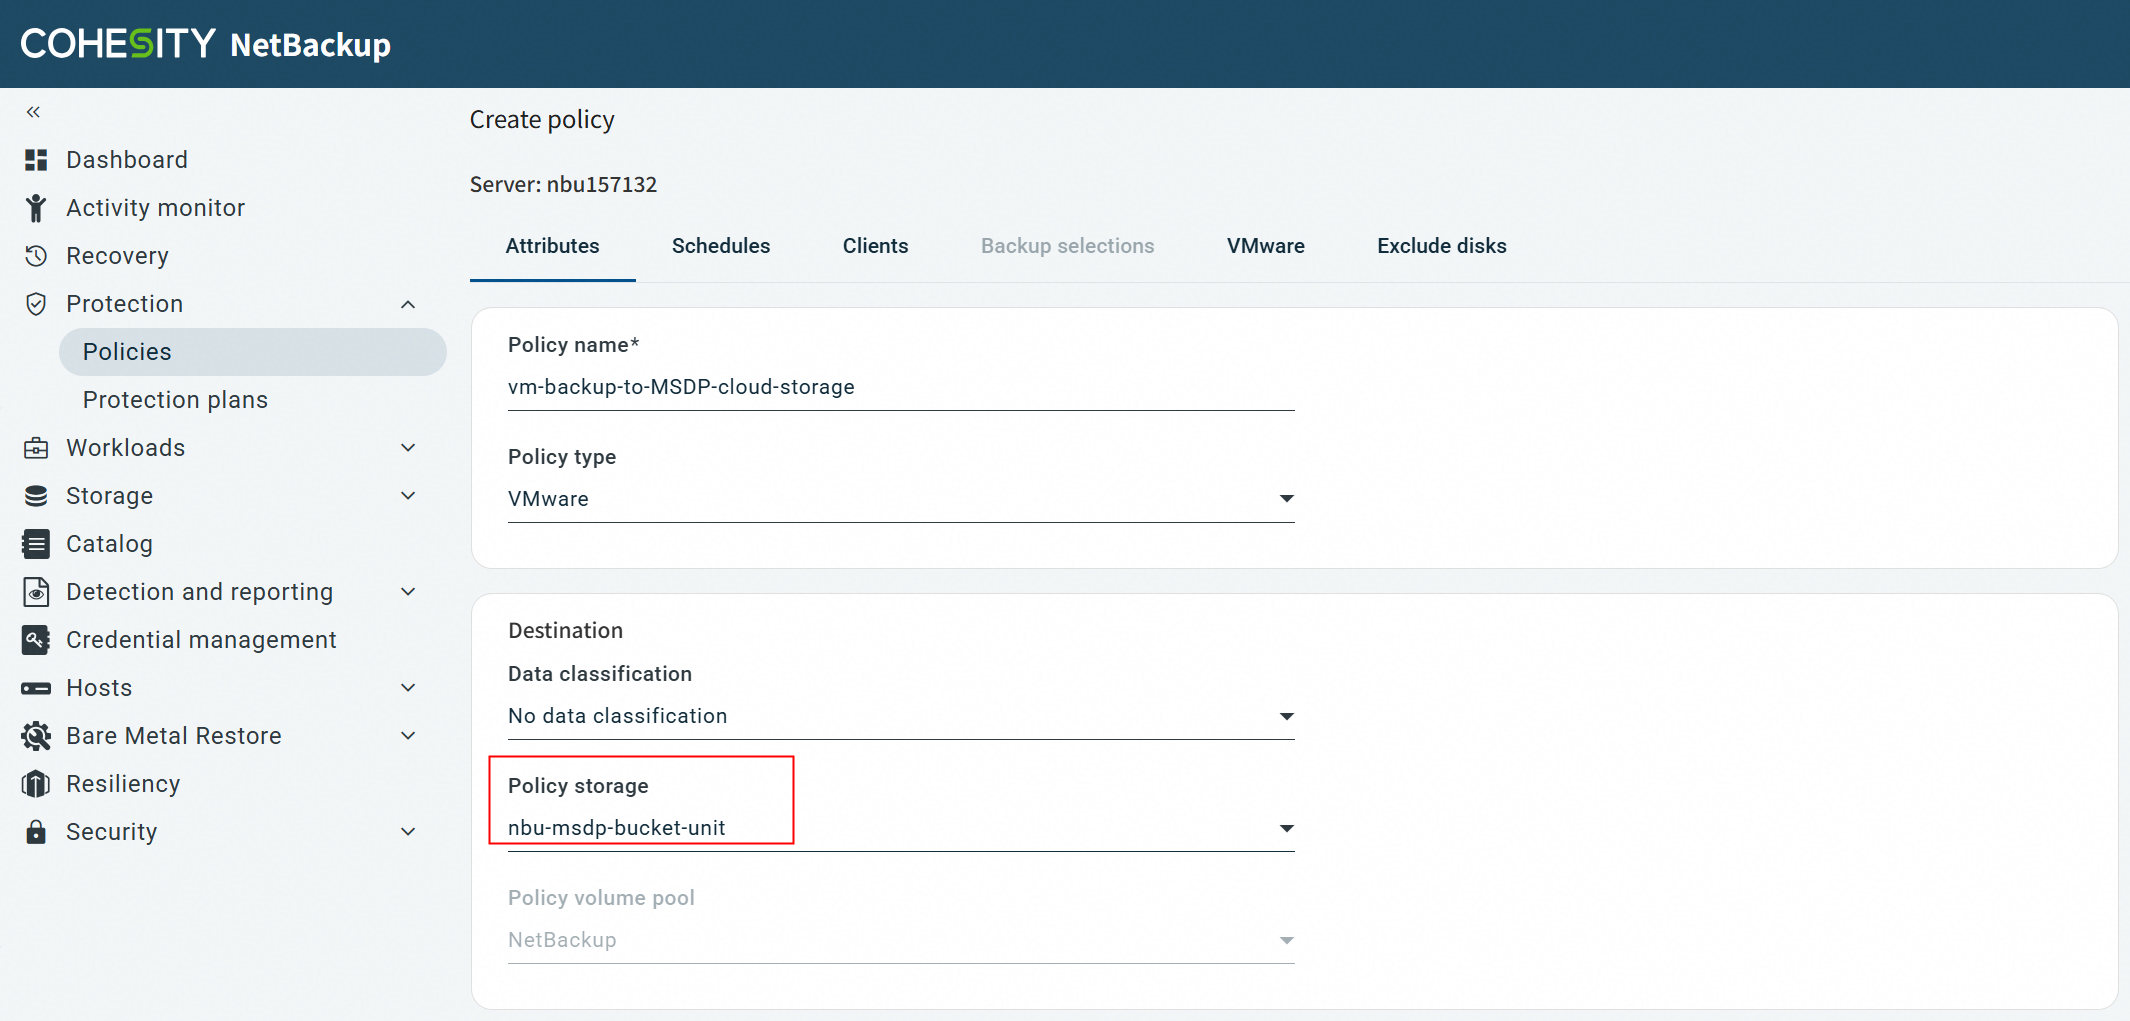Click the Hosts menu label
The height and width of the screenshot is (1021, 2130).
(x=99, y=688)
